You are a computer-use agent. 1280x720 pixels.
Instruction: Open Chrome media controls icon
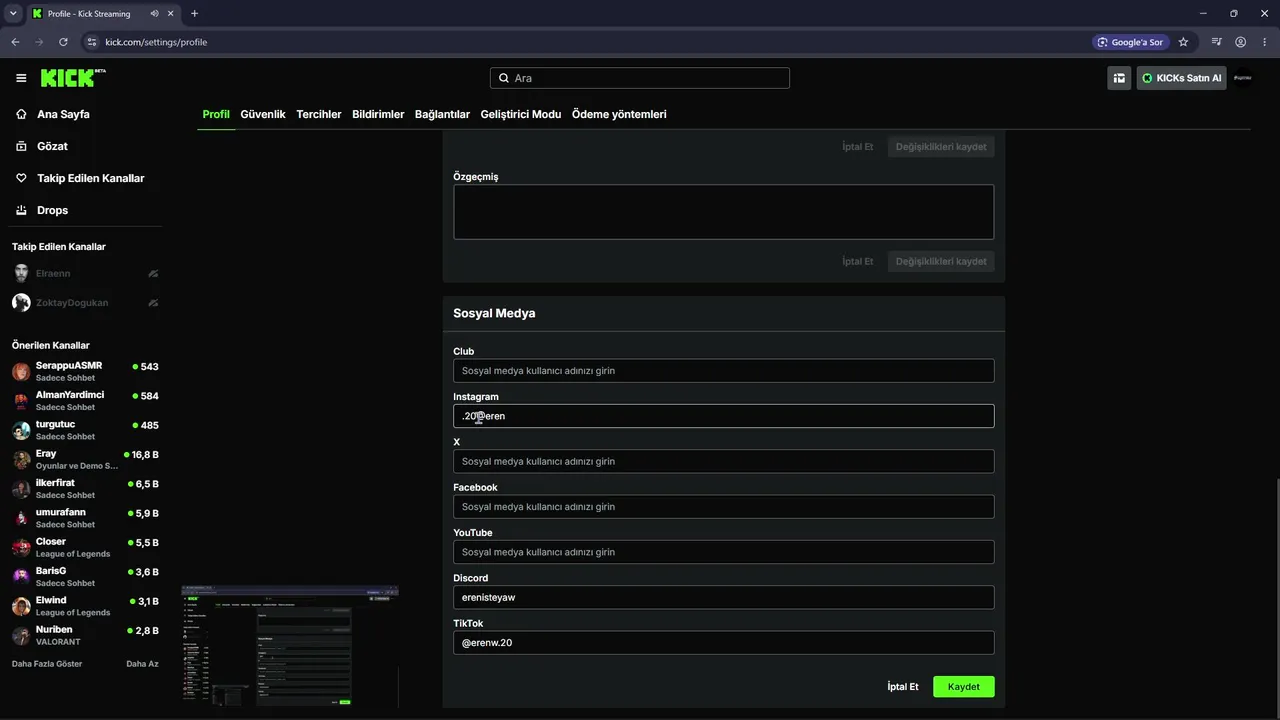click(1216, 42)
